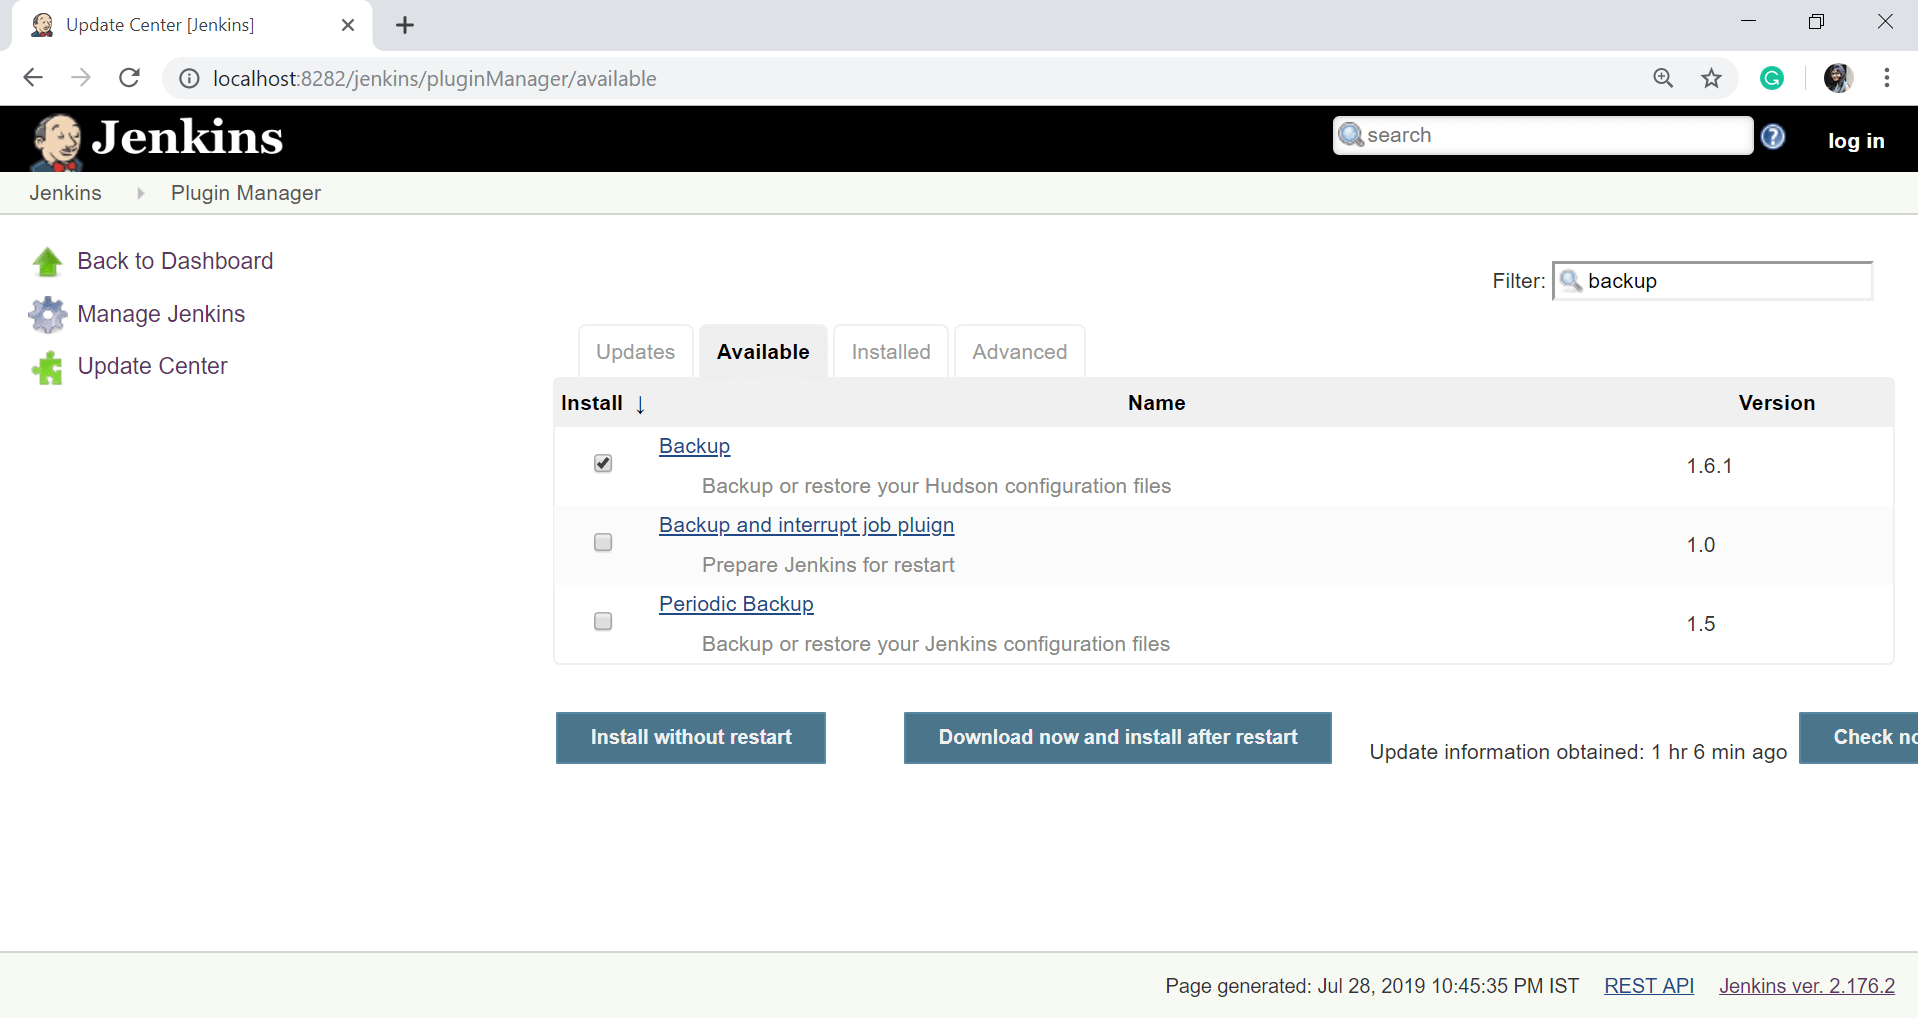This screenshot has width=1918, height=1018.
Task: Open the search help question-mark icon
Action: pyautogui.click(x=1773, y=137)
